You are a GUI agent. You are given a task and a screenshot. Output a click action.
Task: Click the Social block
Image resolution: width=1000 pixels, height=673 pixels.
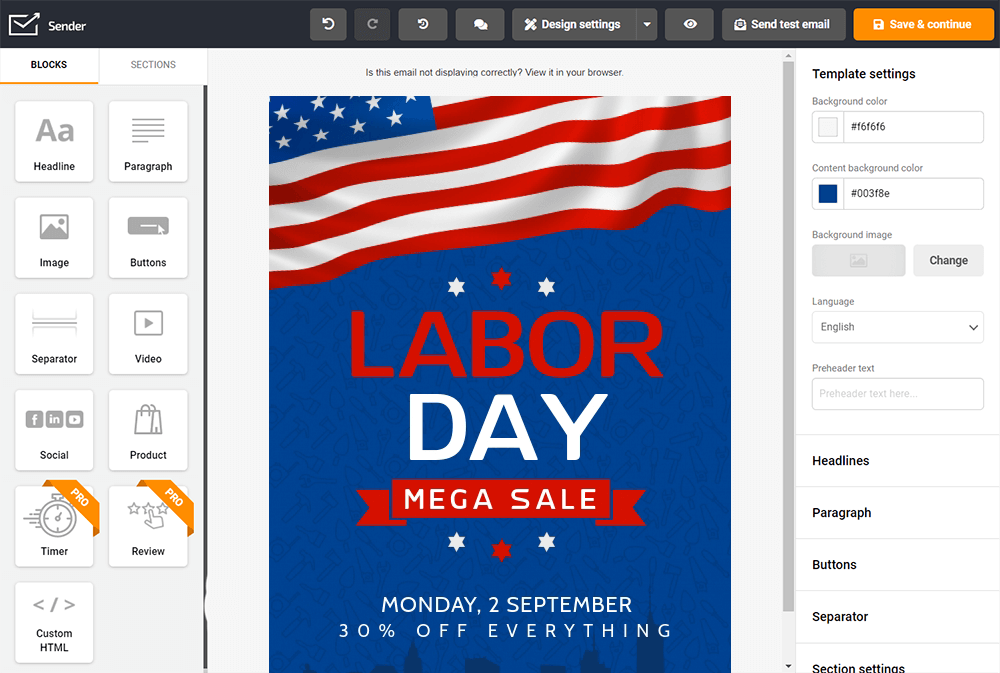[54, 430]
